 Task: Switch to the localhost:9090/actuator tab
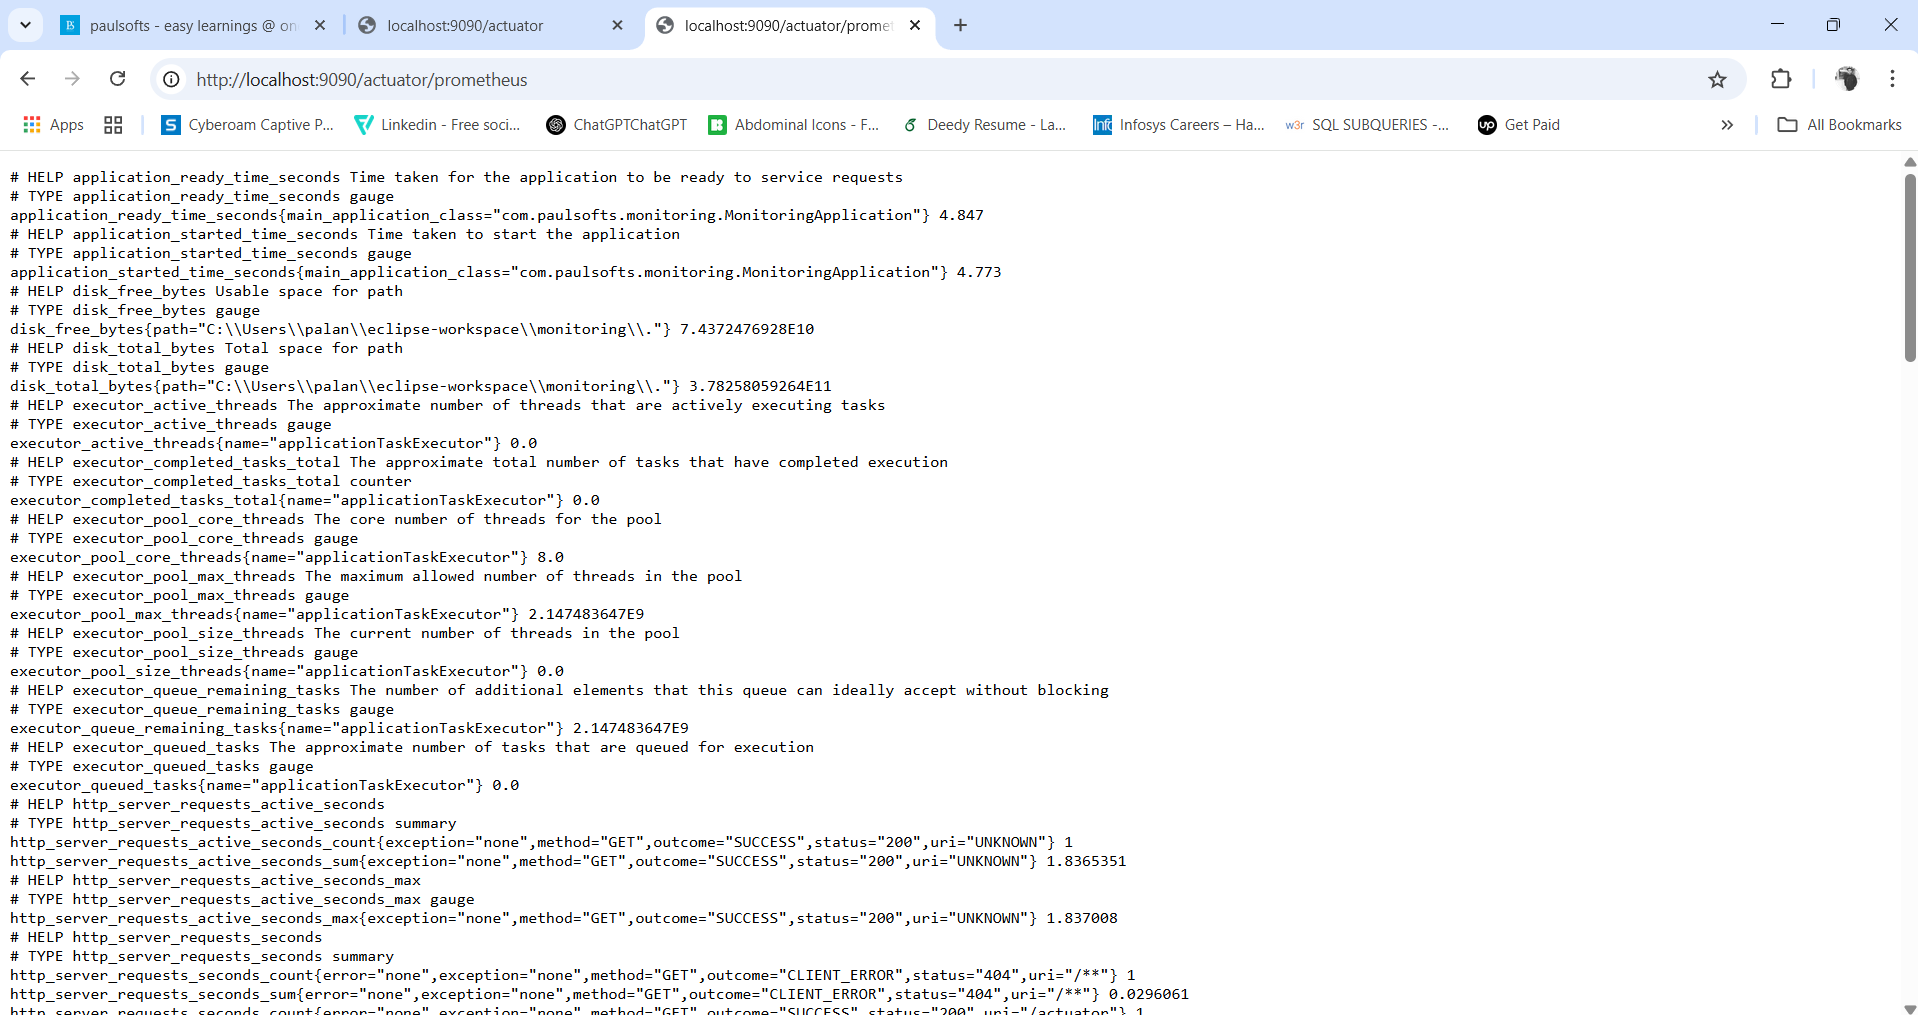[x=489, y=26]
